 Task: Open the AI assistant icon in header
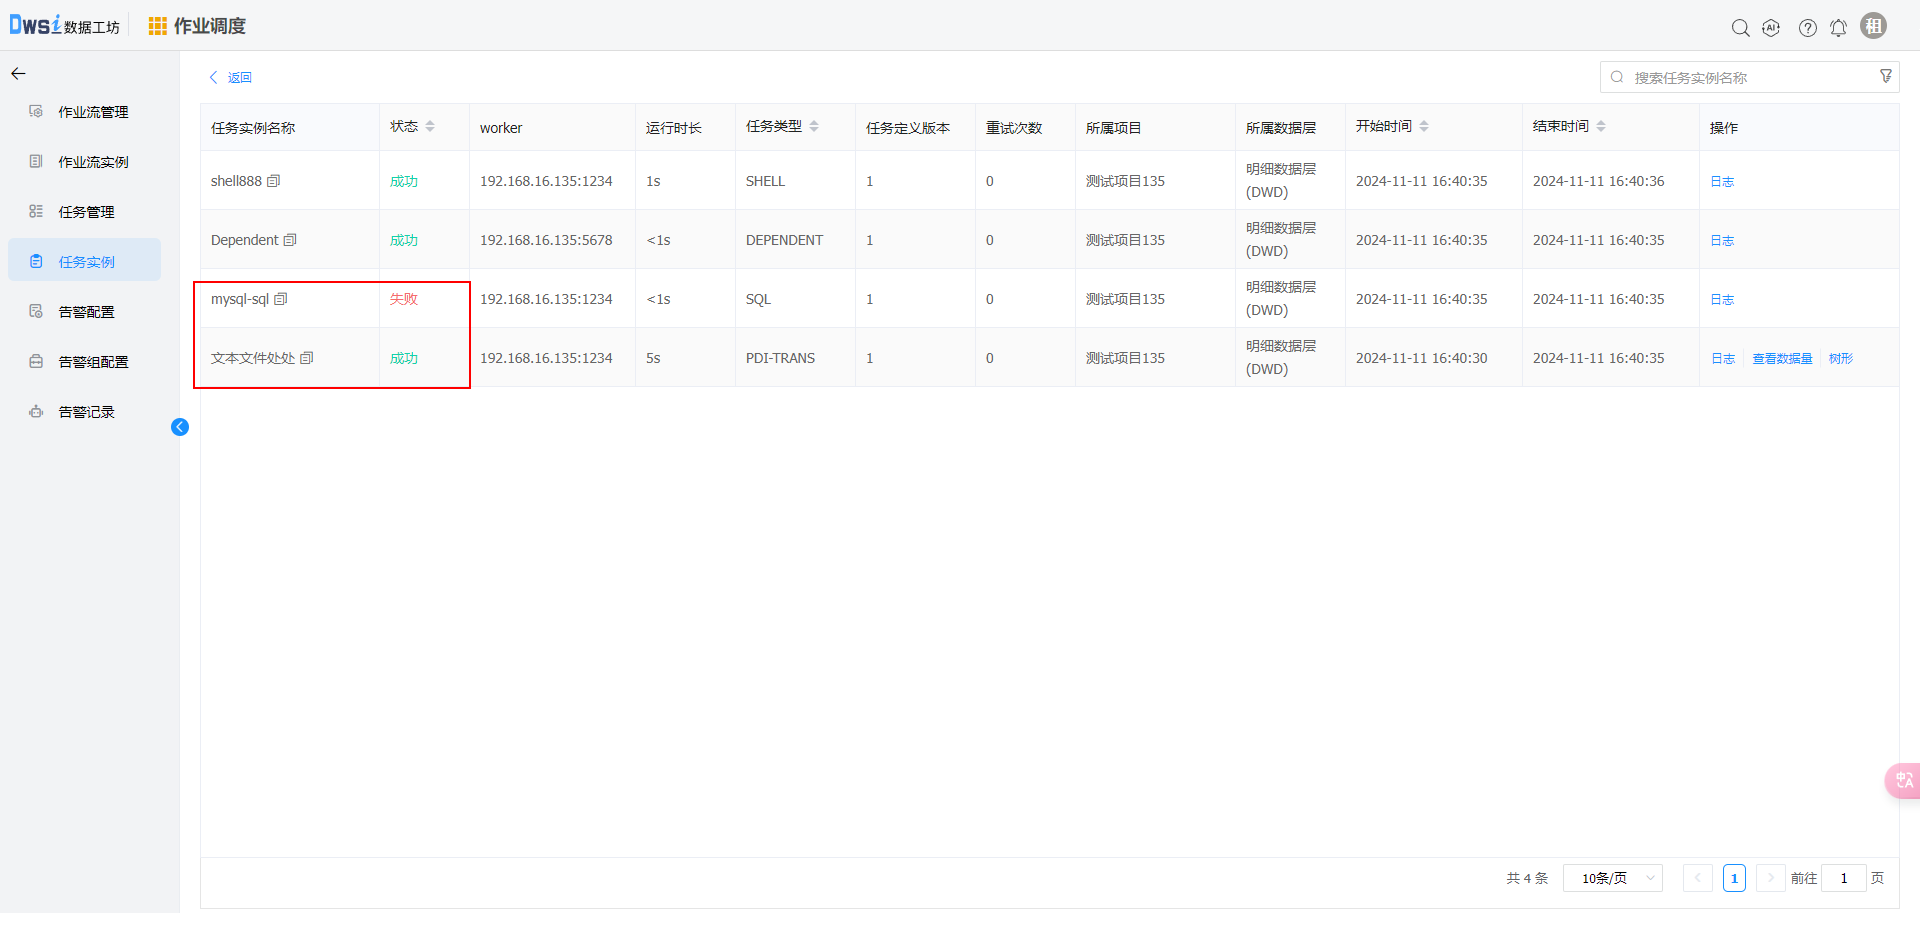1771,28
